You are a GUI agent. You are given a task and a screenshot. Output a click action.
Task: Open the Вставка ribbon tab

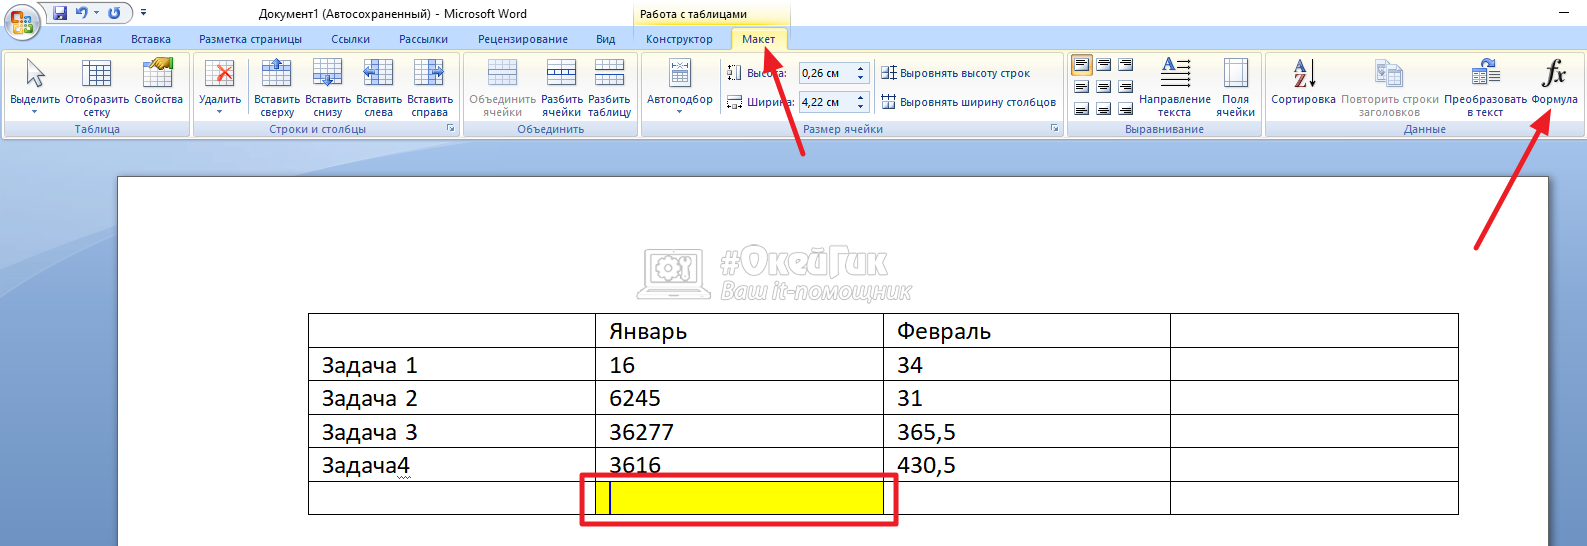pos(151,39)
